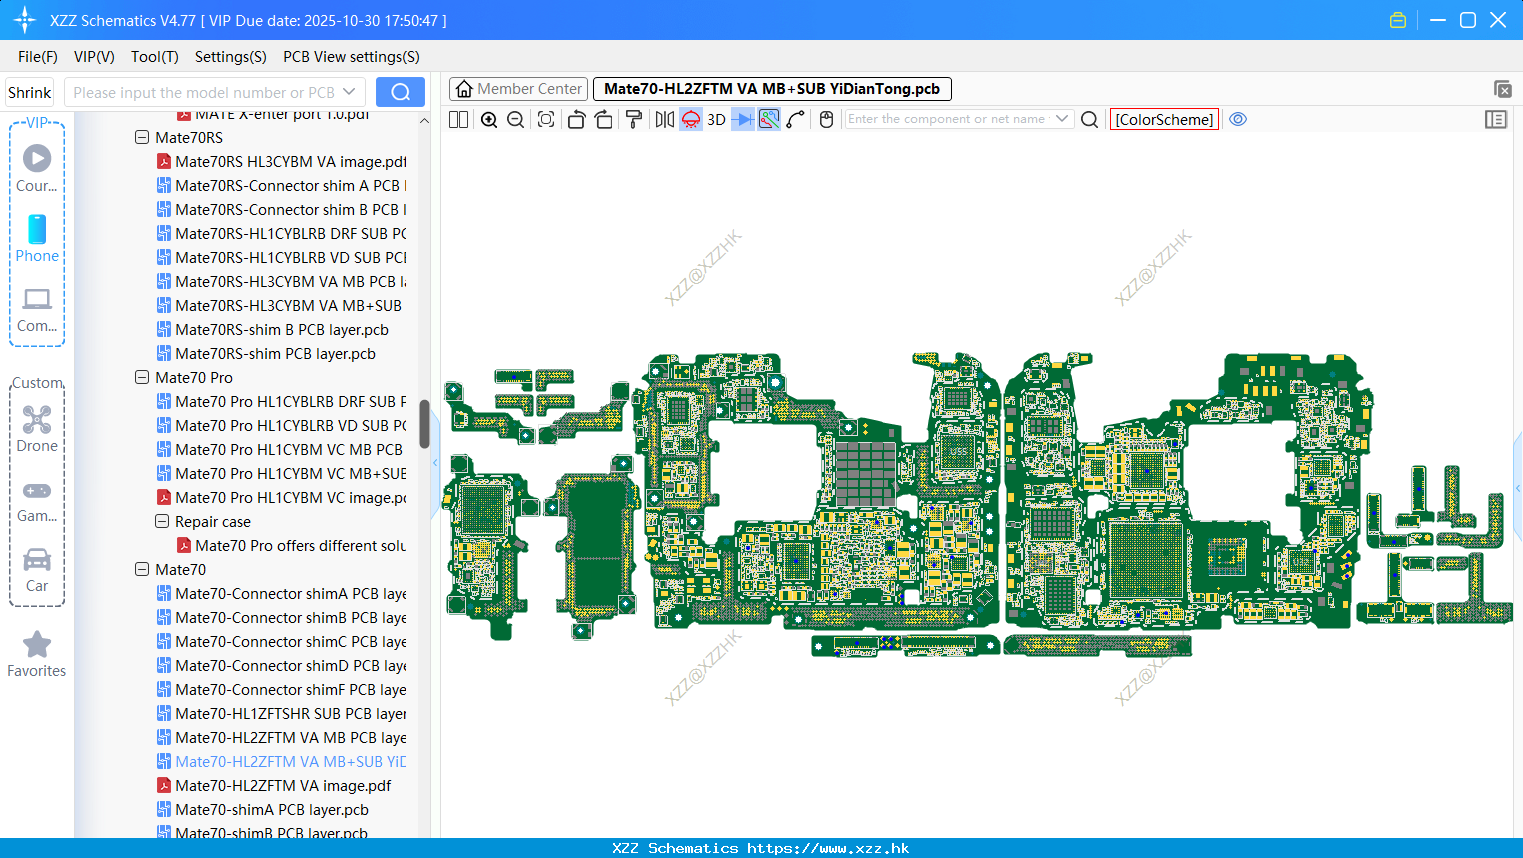Open Mate70-HL2ZFTM VA image.pdf
Image resolution: width=1523 pixels, height=858 pixels.
tap(274, 786)
